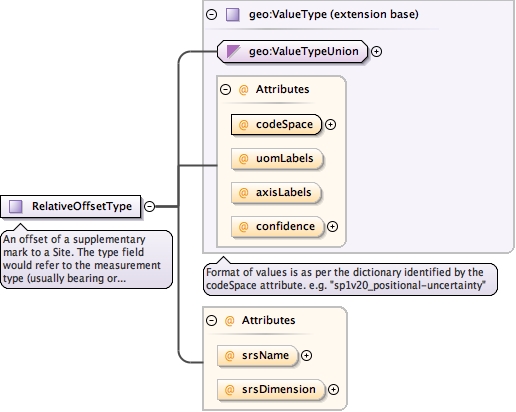Click the @ icon on the axisLabels attribute

click(244, 192)
